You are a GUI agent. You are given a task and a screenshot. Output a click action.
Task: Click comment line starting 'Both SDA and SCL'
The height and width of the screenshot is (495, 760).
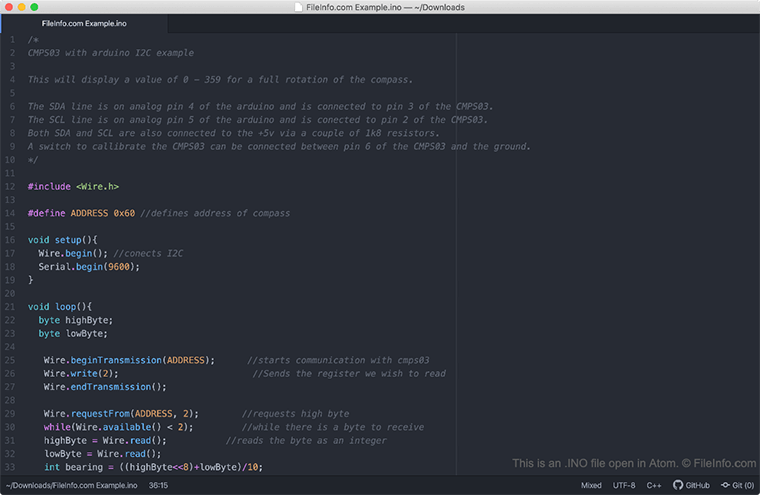[x=234, y=133]
